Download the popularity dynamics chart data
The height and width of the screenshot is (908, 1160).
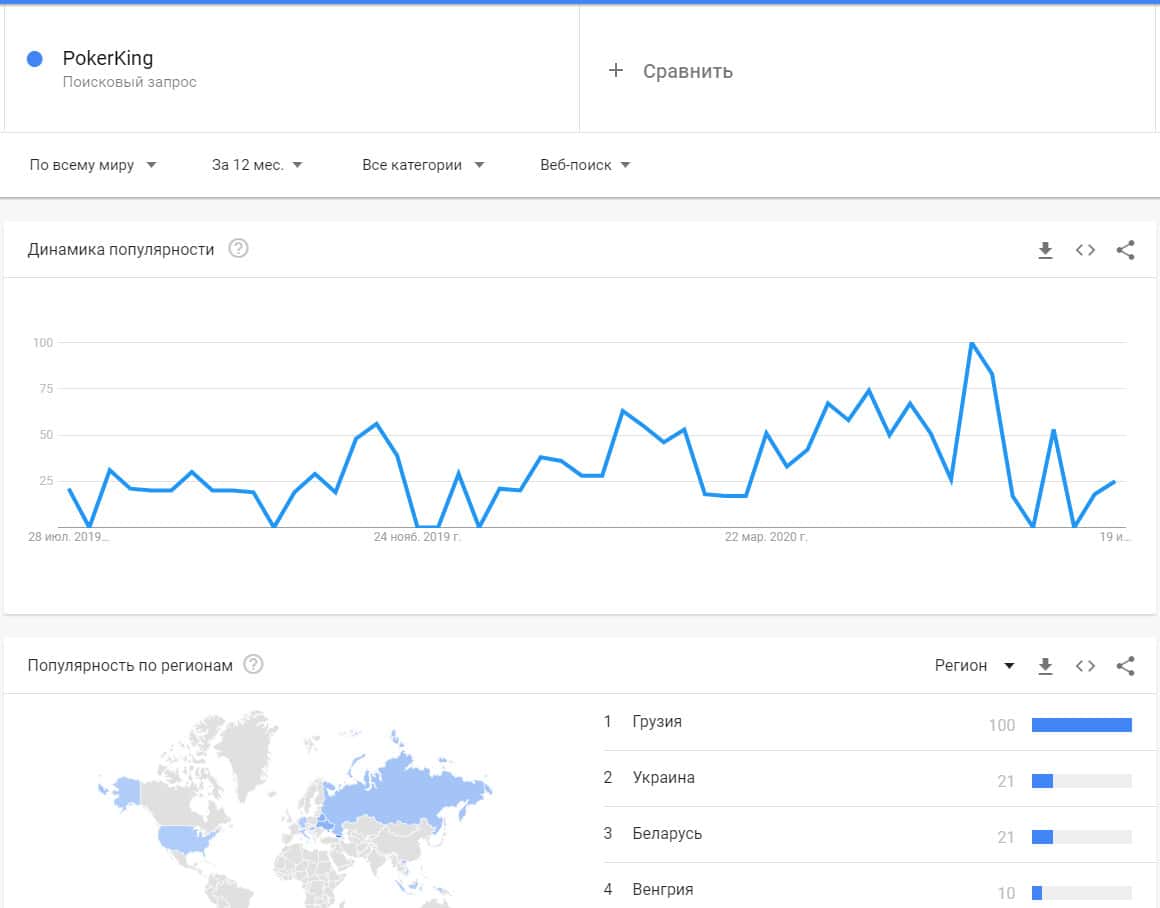point(1045,250)
